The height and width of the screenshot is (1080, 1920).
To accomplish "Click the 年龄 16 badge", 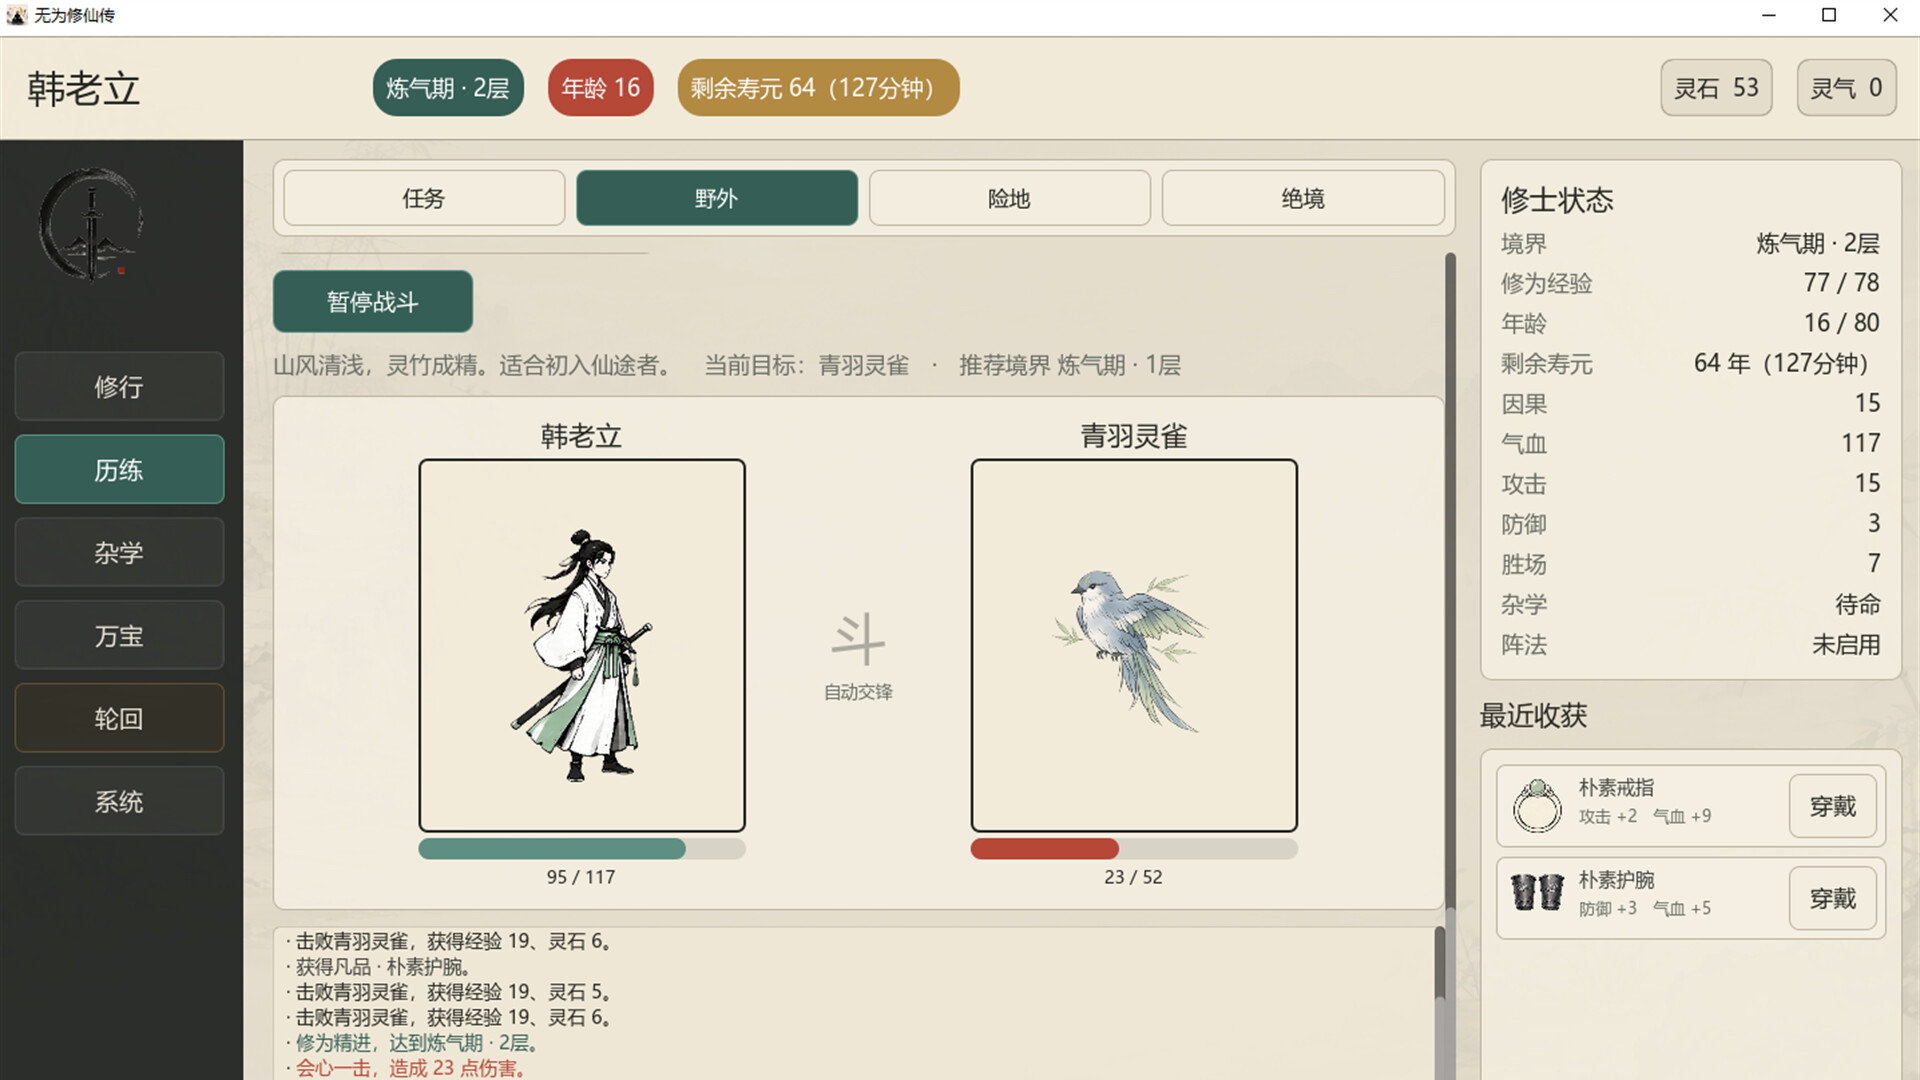I will (601, 88).
